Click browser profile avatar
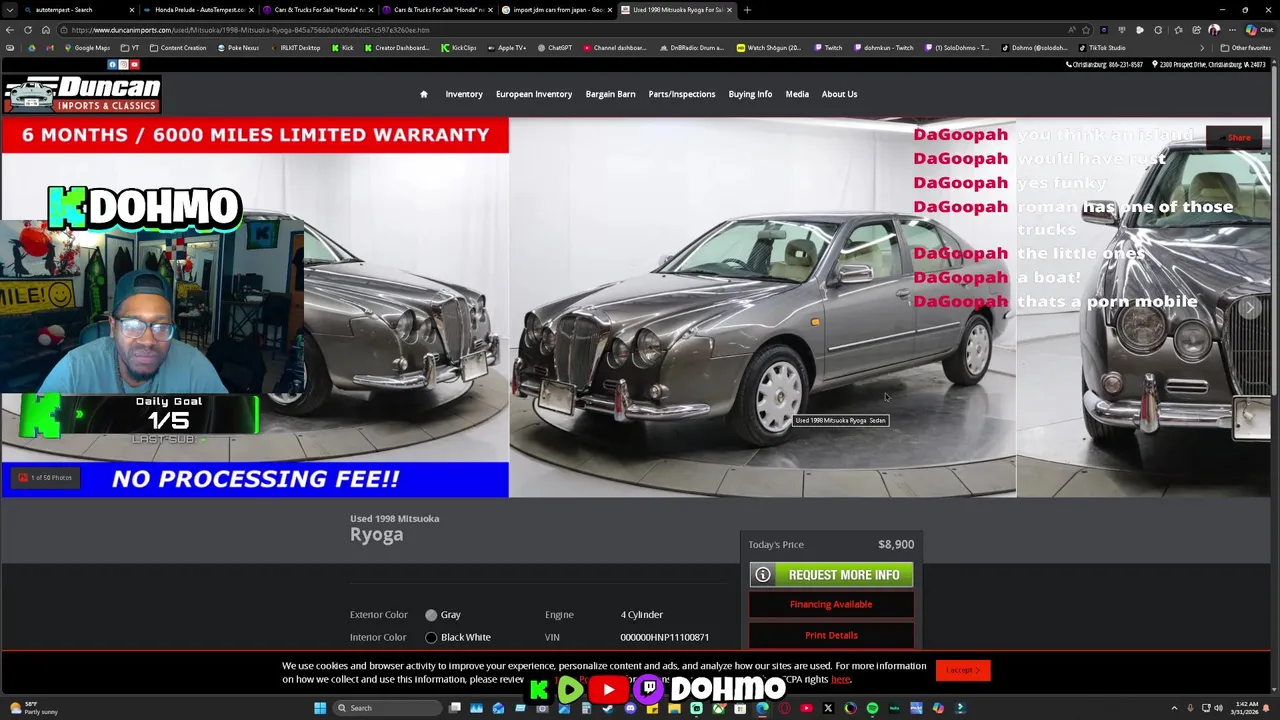Image resolution: width=1280 pixels, height=720 pixels. [1214, 30]
